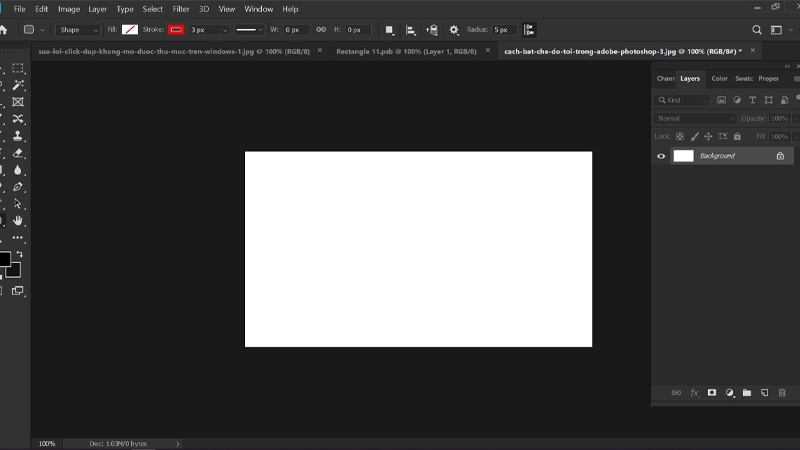Open the gear path options
The width and height of the screenshot is (800, 450).
pos(454,30)
